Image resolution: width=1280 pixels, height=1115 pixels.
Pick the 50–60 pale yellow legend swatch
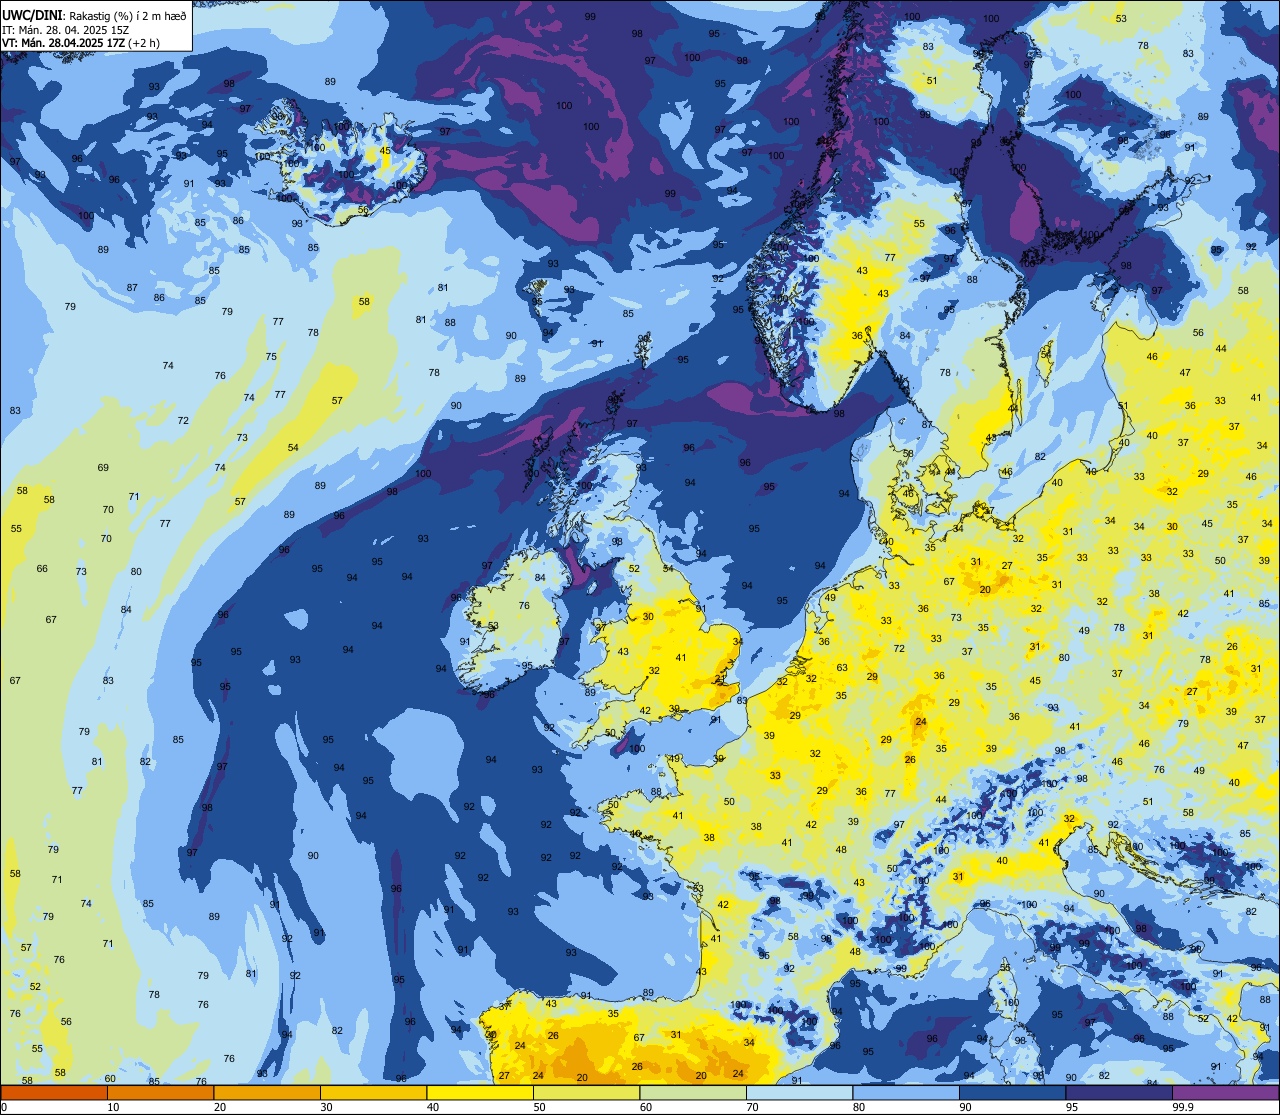586,1092
